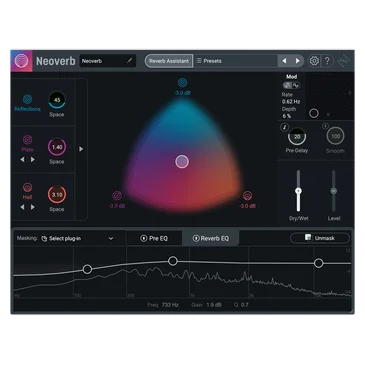
Task: Click the Reflections icon atop blend pad
Action: pos(182,82)
